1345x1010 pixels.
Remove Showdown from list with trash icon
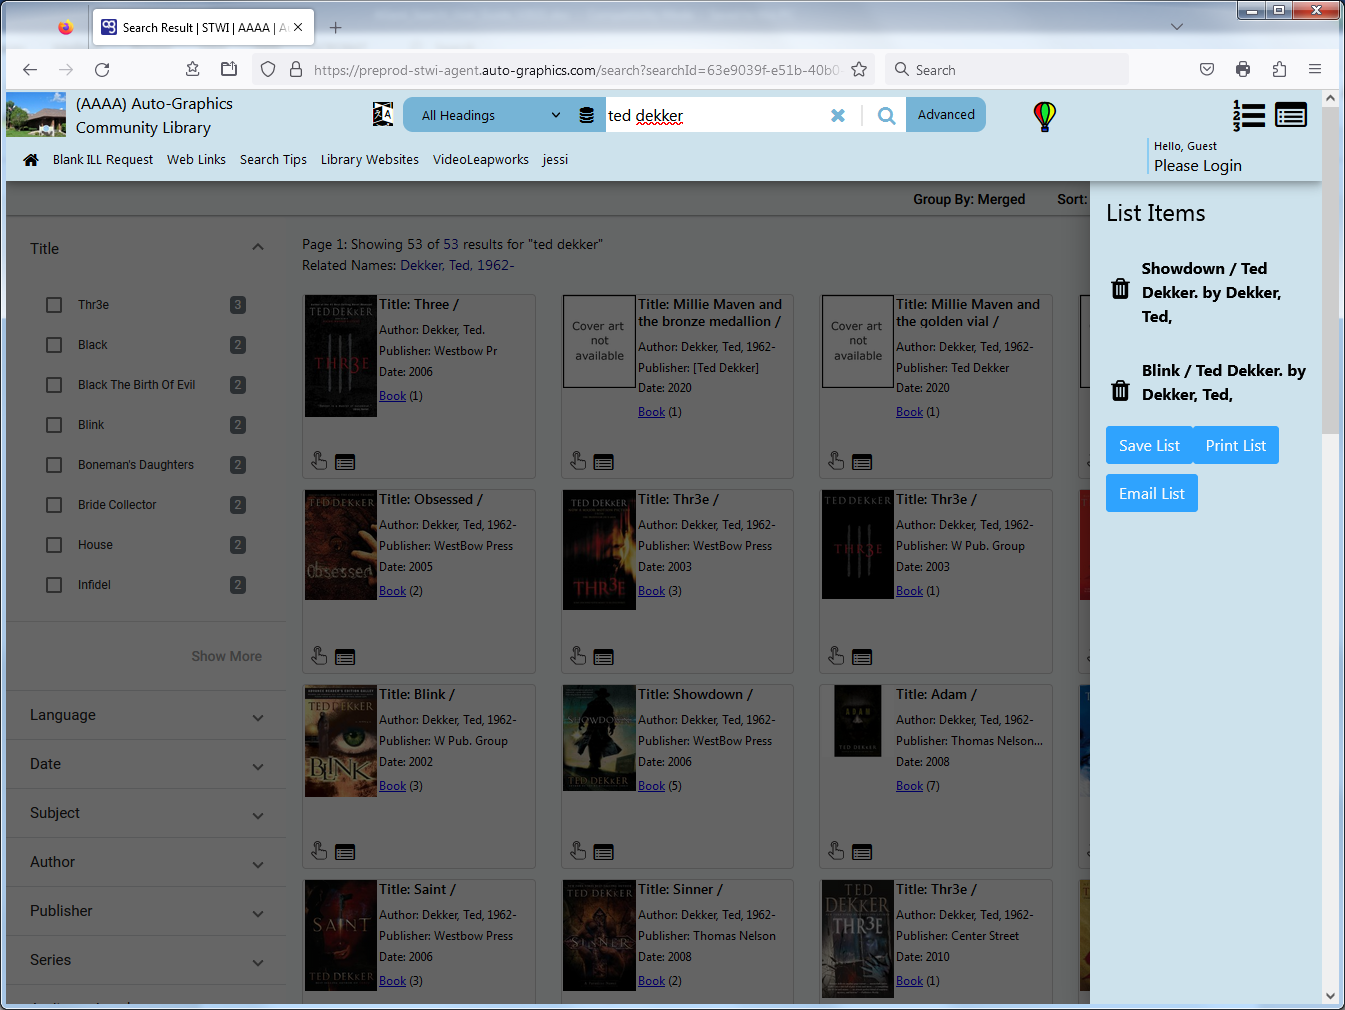pyautogui.click(x=1121, y=289)
